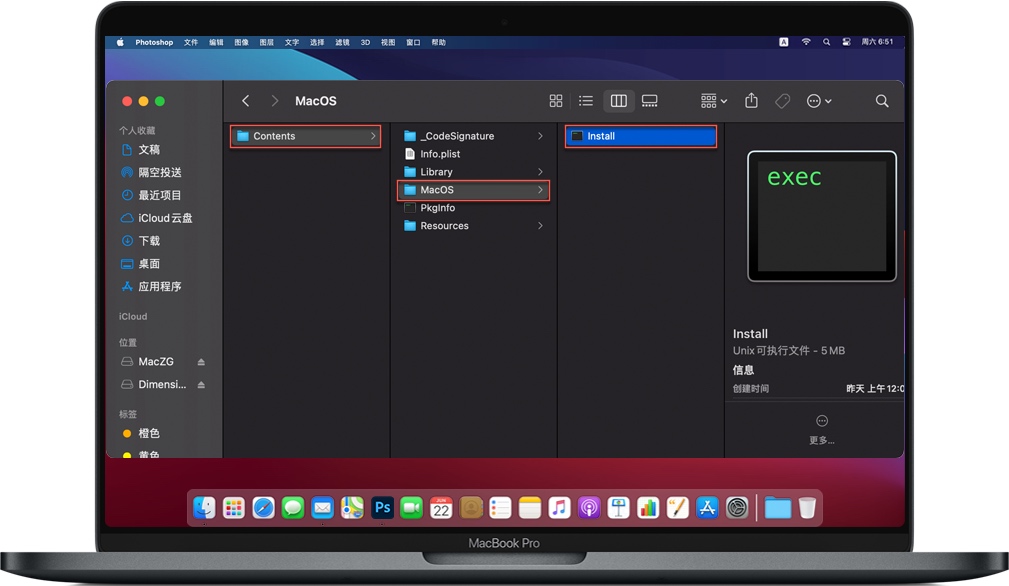Image resolution: width=1009 pixels, height=586 pixels.
Task: Select AirDrop (隔空投送) in the sidebar
Action: tap(161, 172)
